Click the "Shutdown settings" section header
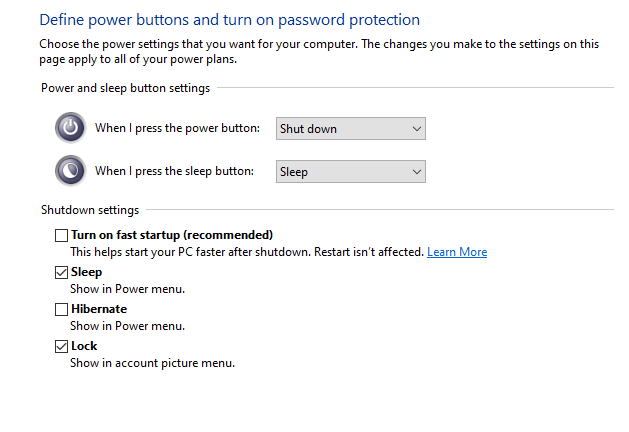The width and height of the screenshot is (629, 432). [x=90, y=210]
